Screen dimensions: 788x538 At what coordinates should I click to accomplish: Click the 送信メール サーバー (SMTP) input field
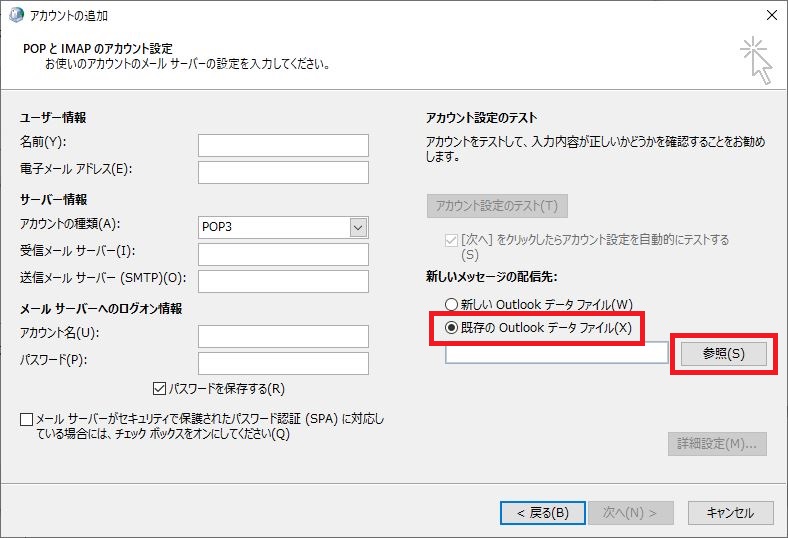[283, 281]
